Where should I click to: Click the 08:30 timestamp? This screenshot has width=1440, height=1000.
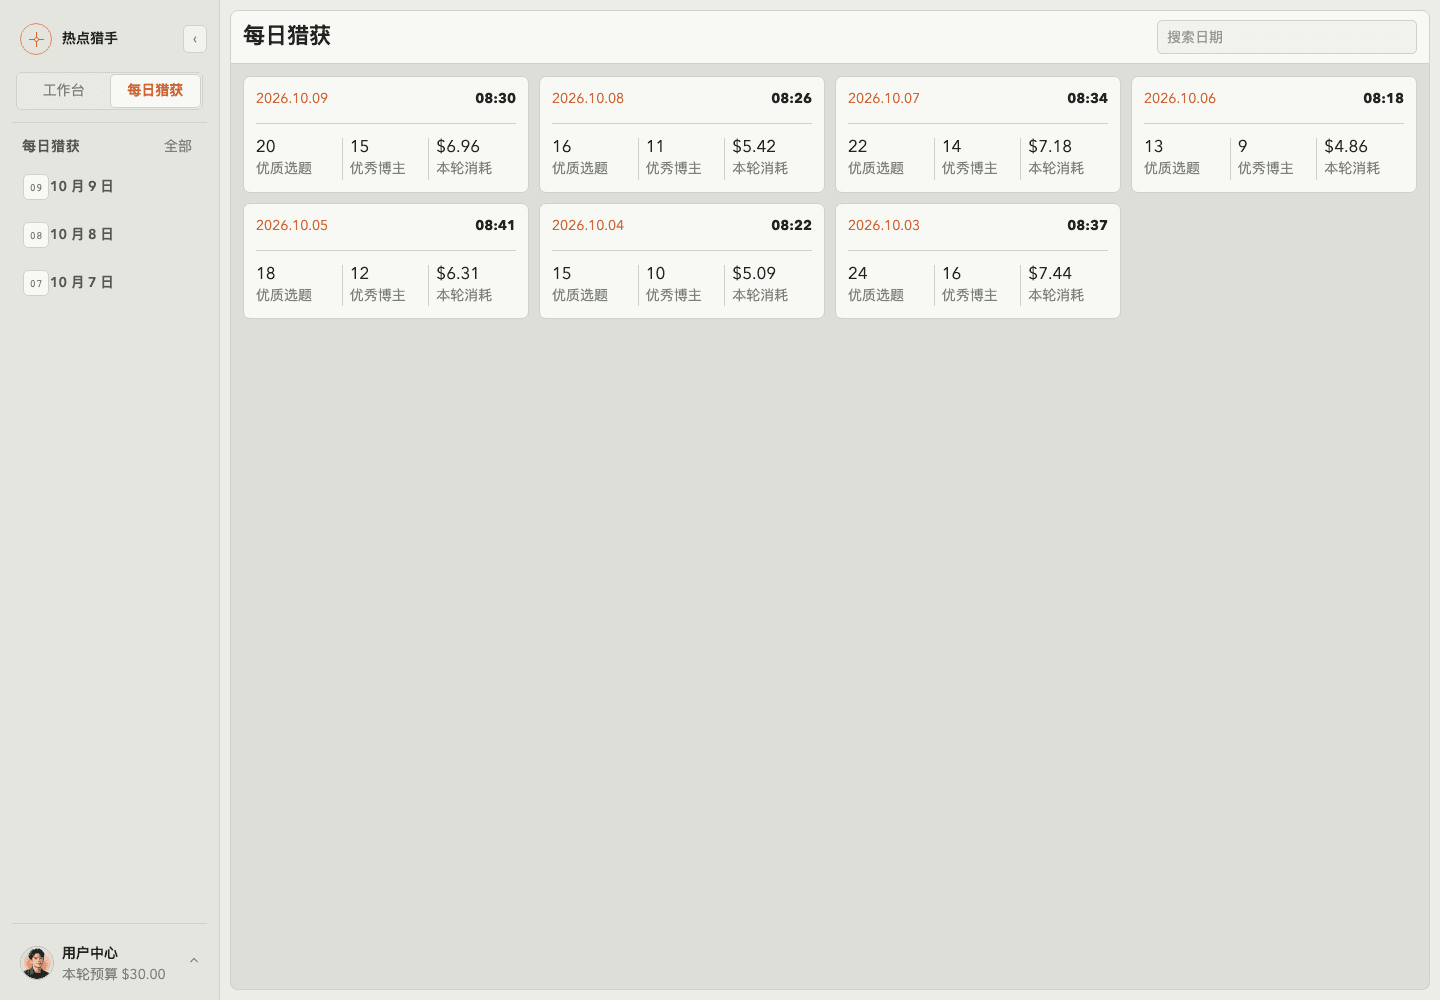click(x=495, y=98)
